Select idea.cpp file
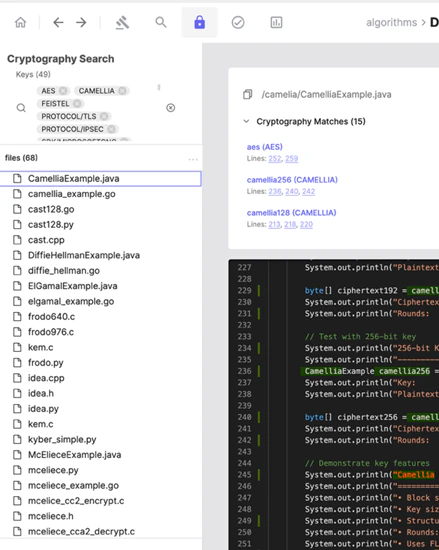Viewport: 439px width, 550px height. [101, 378]
